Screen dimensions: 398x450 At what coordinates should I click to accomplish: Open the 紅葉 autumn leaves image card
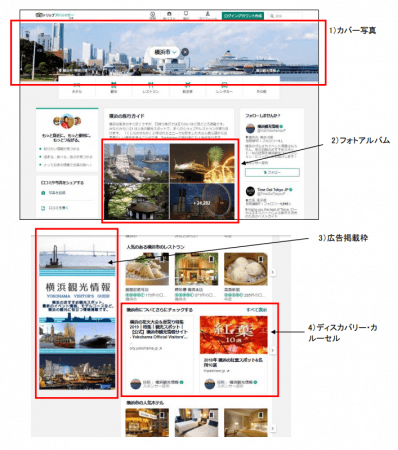pyautogui.click(x=234, y=335)
